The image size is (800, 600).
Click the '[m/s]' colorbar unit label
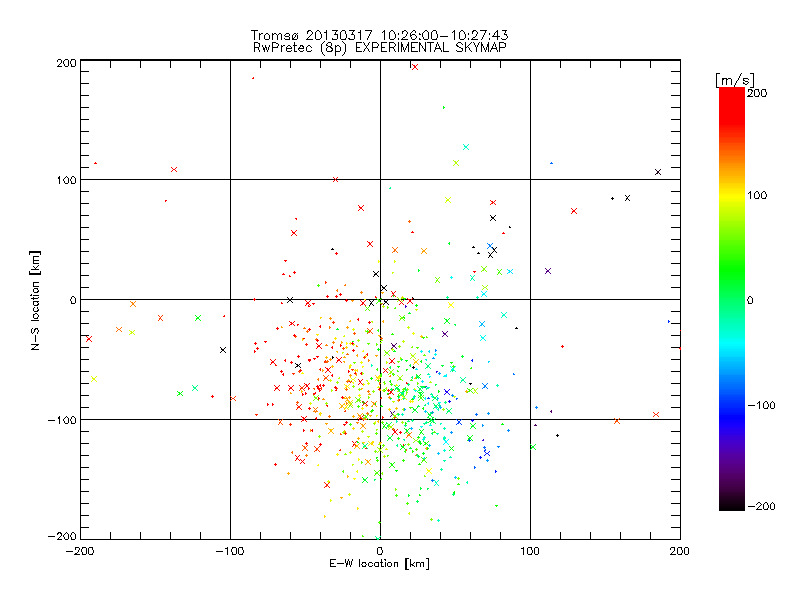click(735, 80)
